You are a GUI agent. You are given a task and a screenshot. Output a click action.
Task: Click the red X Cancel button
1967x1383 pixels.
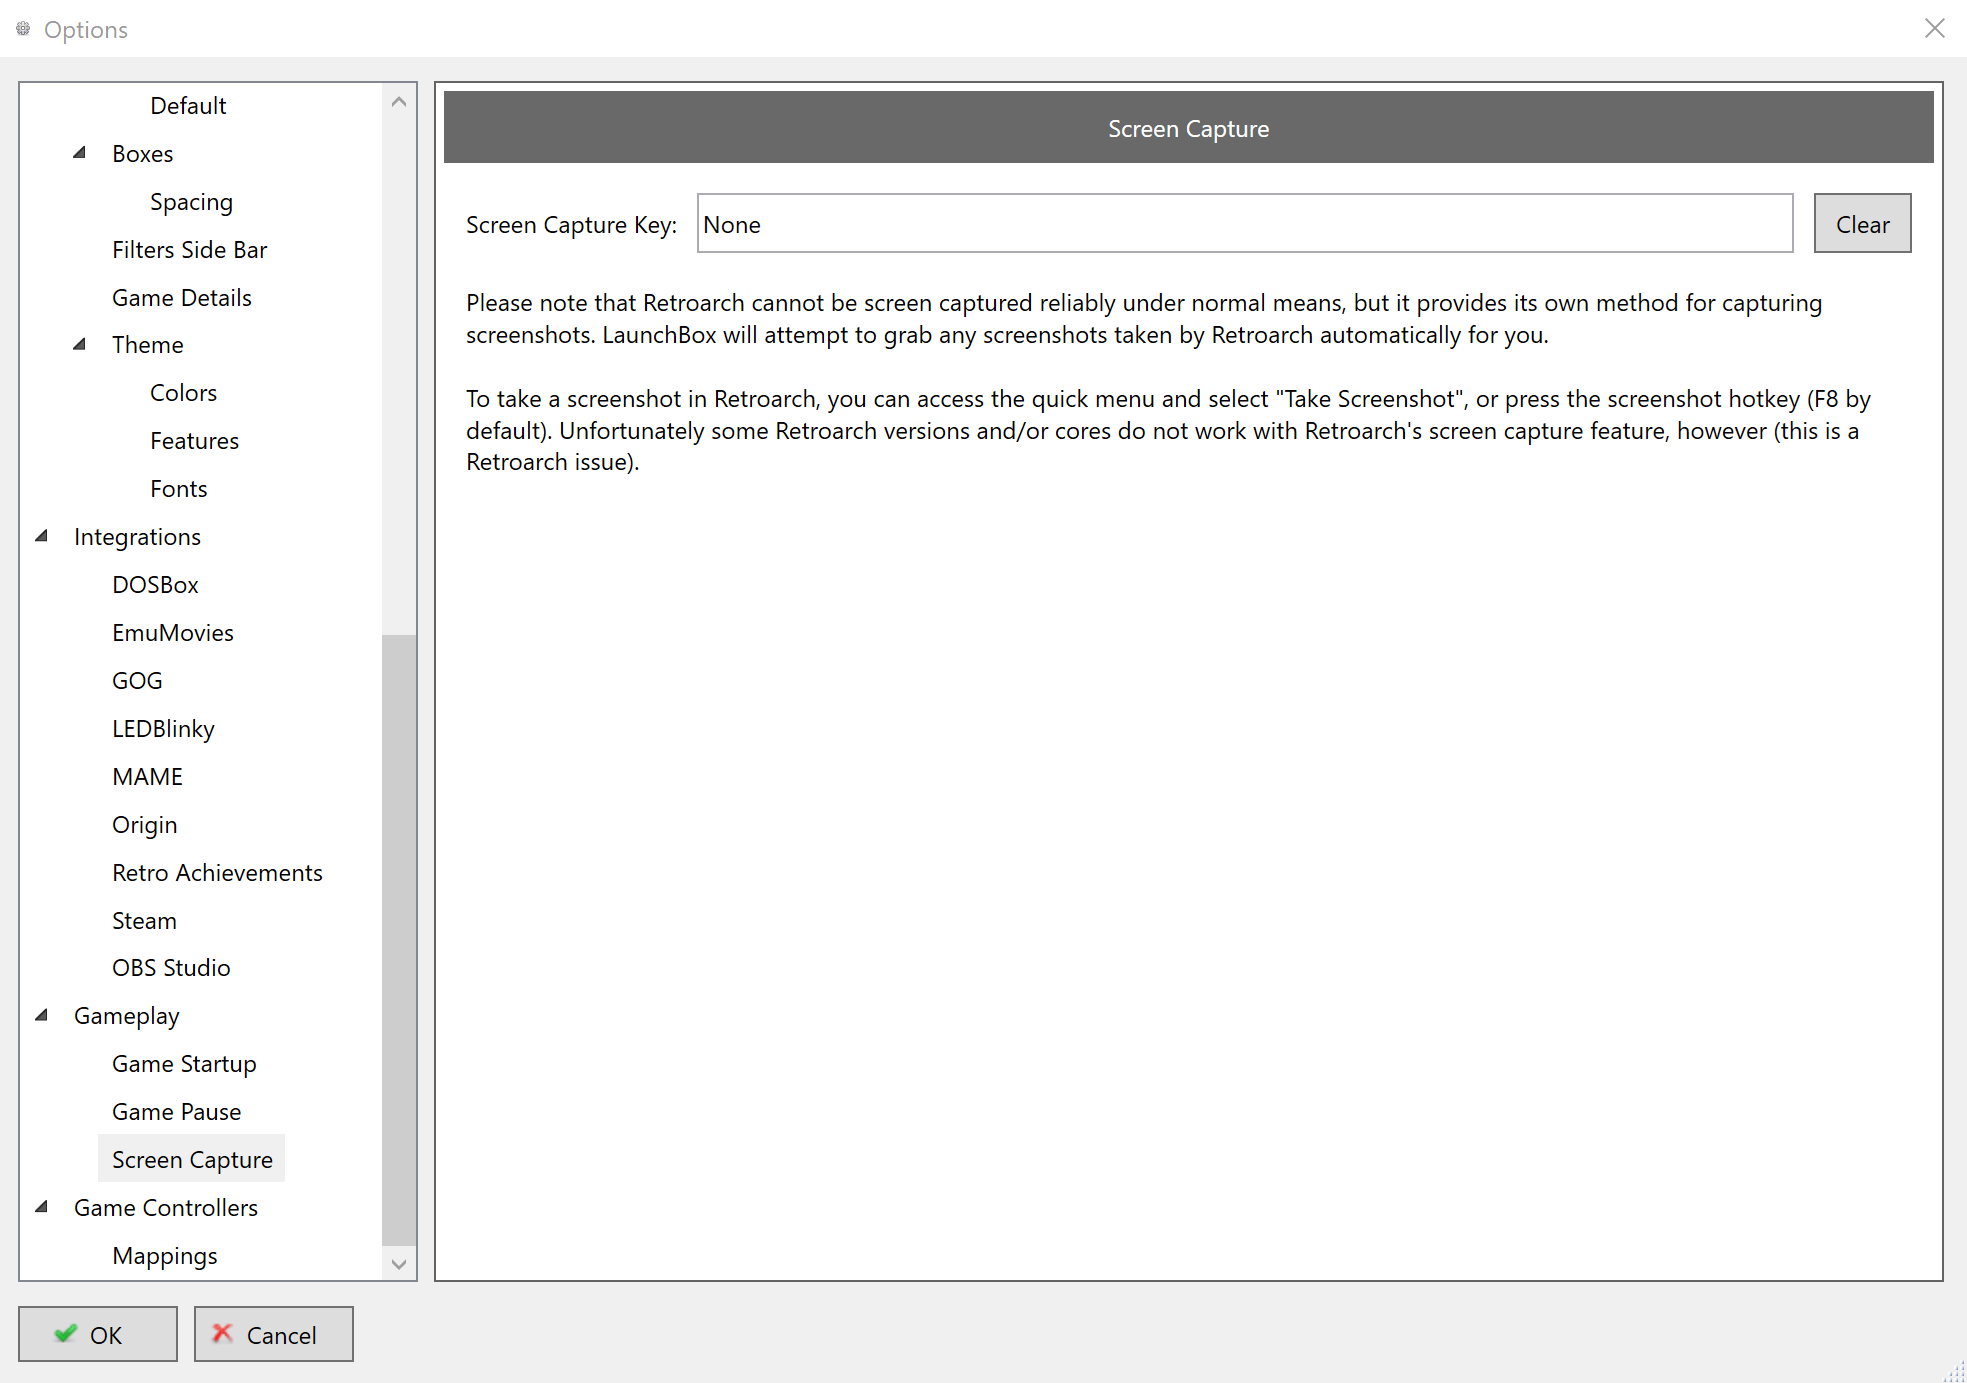point(273,1334)
